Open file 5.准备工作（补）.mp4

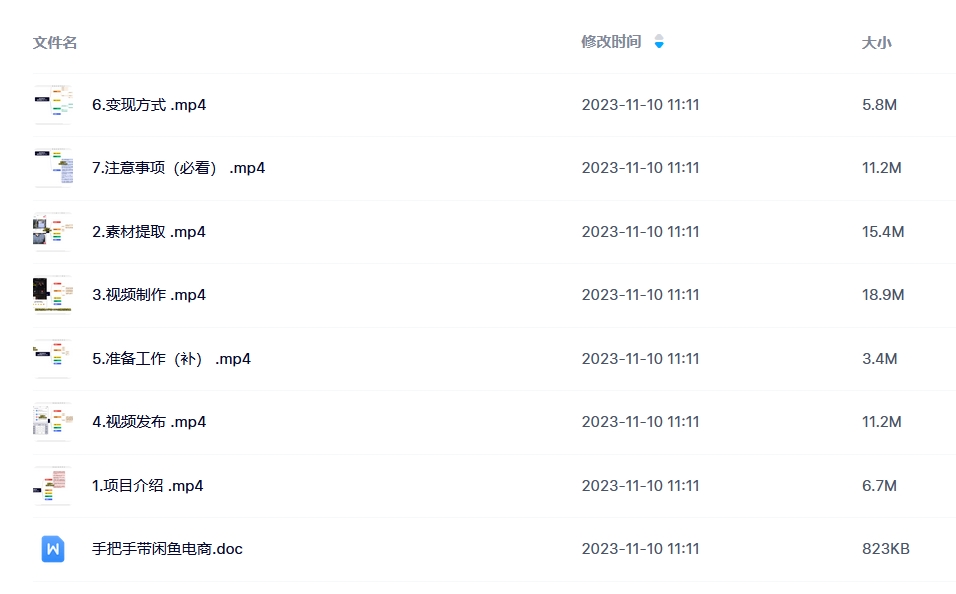click(171, 359)
